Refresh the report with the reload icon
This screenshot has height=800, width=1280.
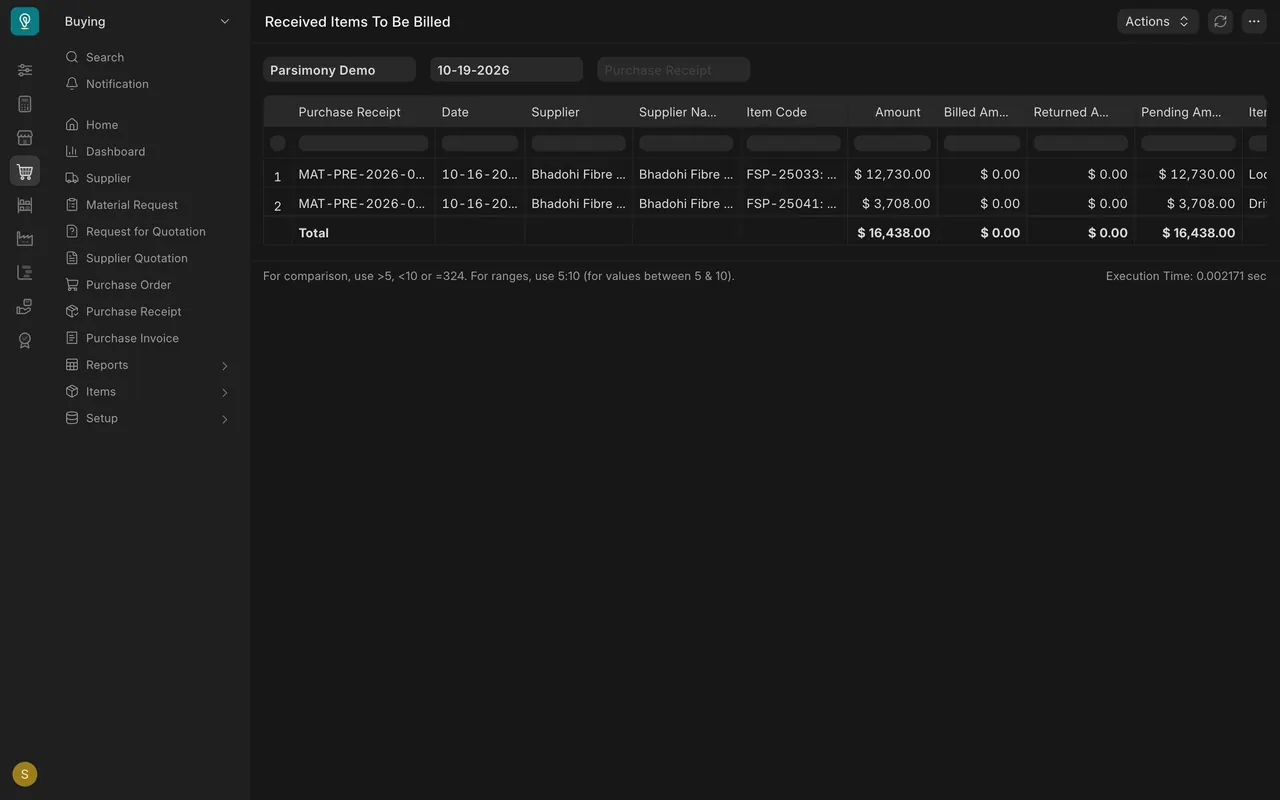(x=1220, y=21)
